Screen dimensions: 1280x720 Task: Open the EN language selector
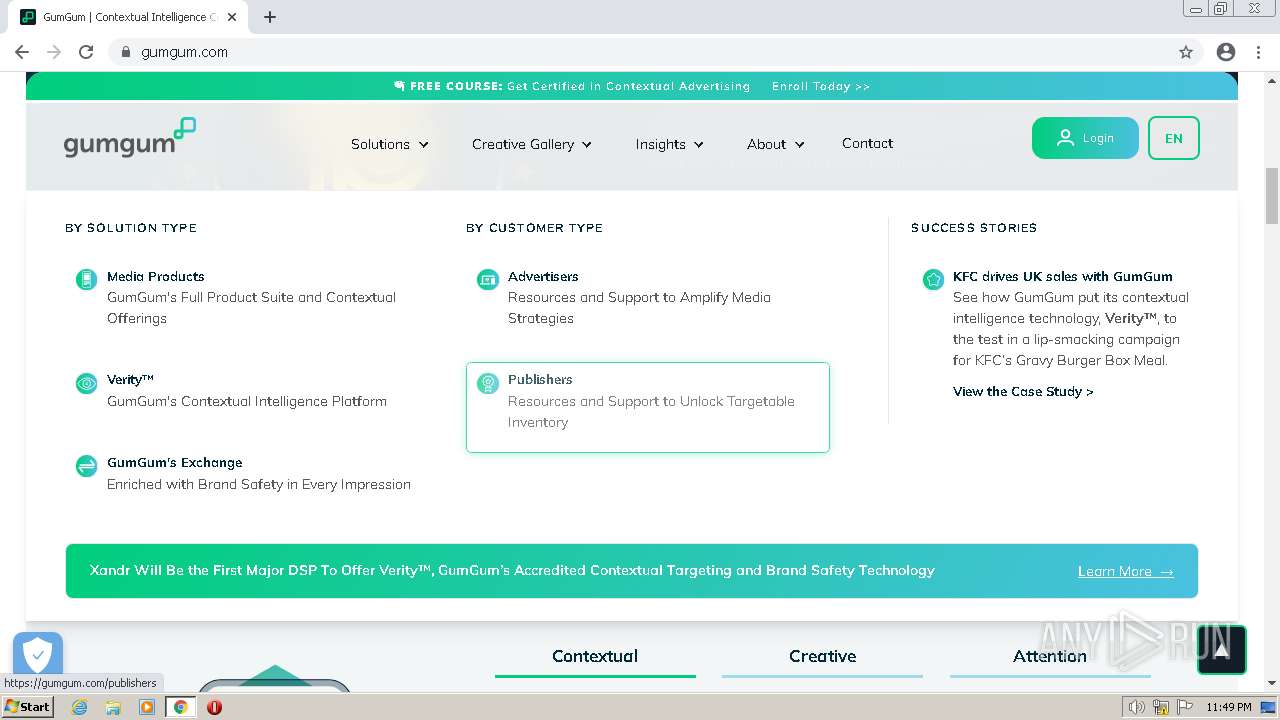click(1174, 138)
